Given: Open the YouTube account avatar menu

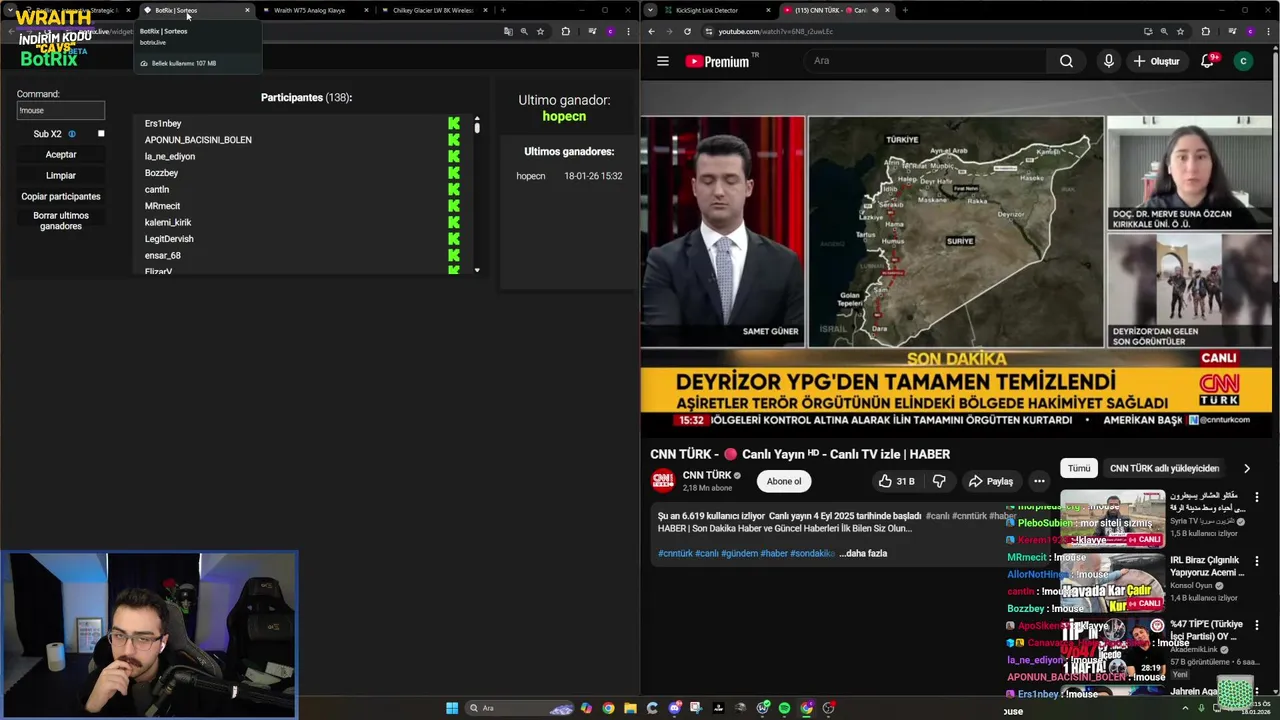Looking at the screenshot, I should point(1243,61).
